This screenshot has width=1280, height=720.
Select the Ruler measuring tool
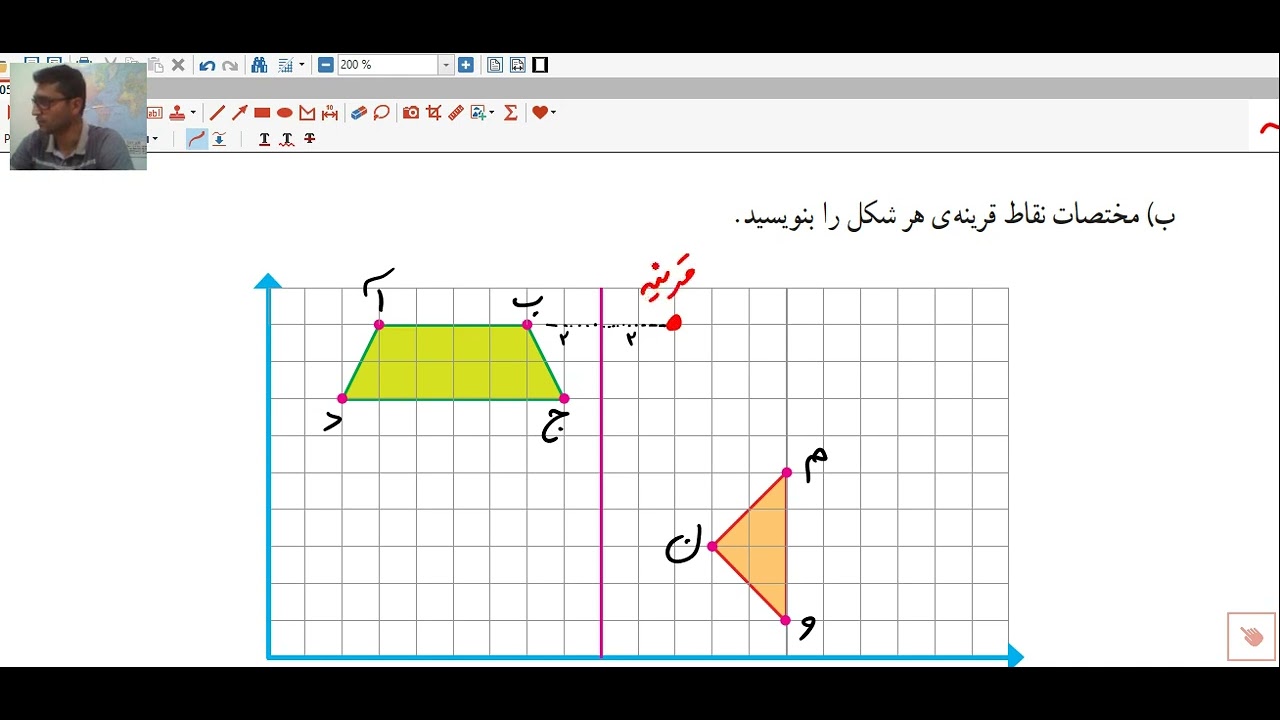point(456,113)
